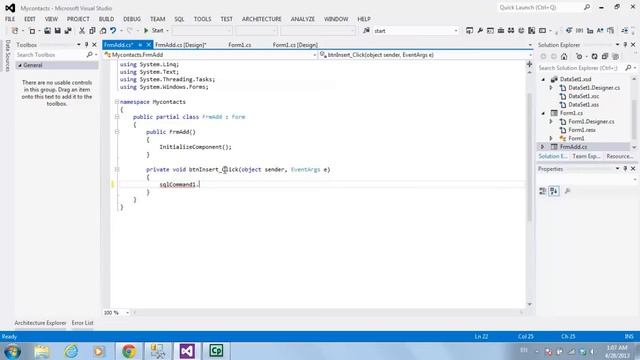Screen dimensions: 640x360
Task: Click the Save All toolbar icon
Action: [x=68, y=31]
